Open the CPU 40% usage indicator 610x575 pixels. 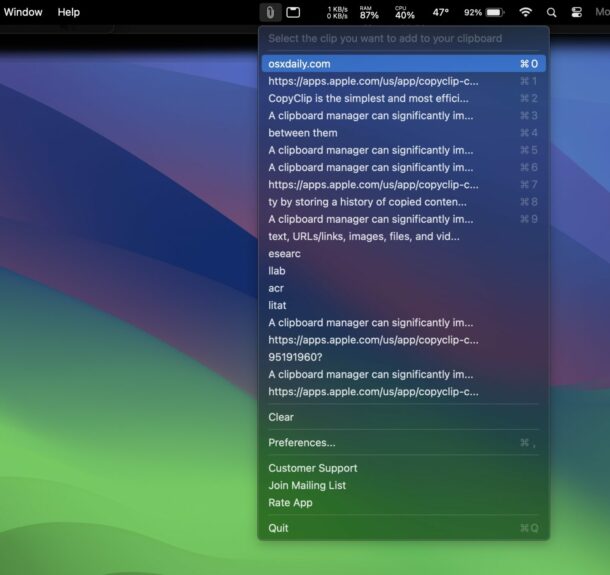pos(404,13)
